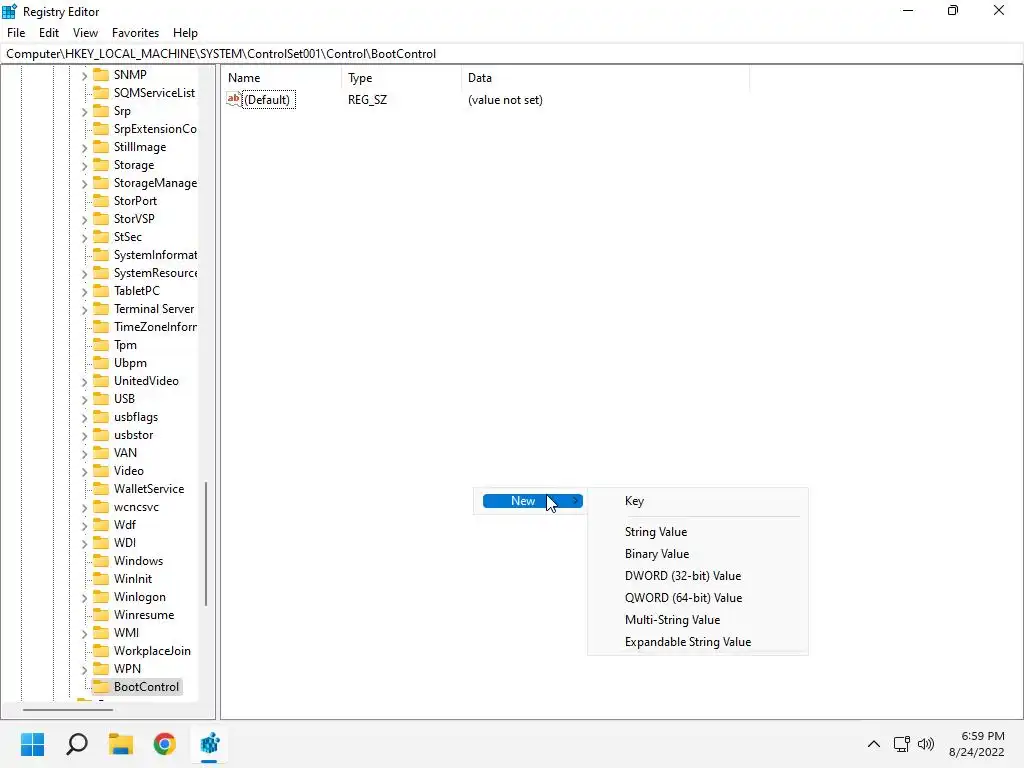
Task: Select the StSec folder icon
Action: click(101, 237)
